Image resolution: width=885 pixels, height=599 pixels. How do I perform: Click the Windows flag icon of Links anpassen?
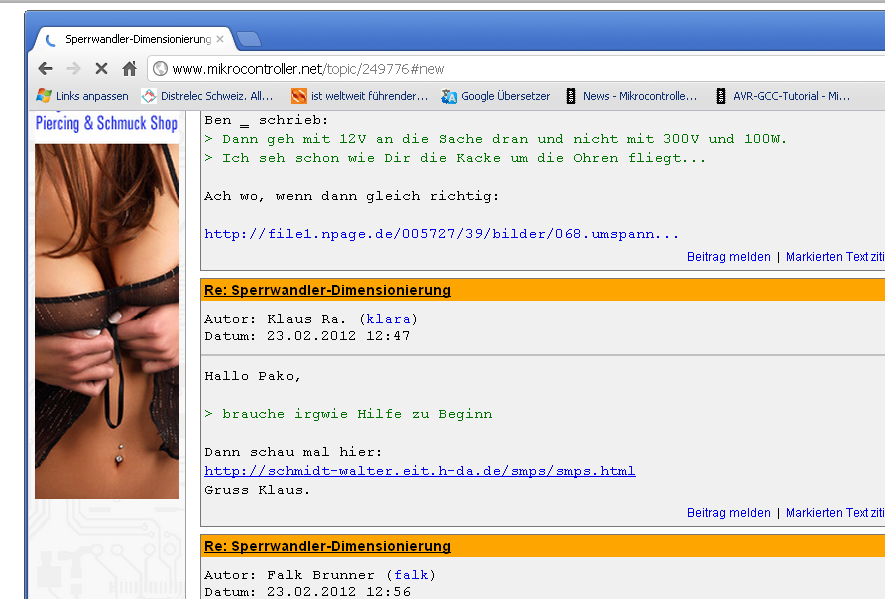pyautogui.click(x=44, y=96)
